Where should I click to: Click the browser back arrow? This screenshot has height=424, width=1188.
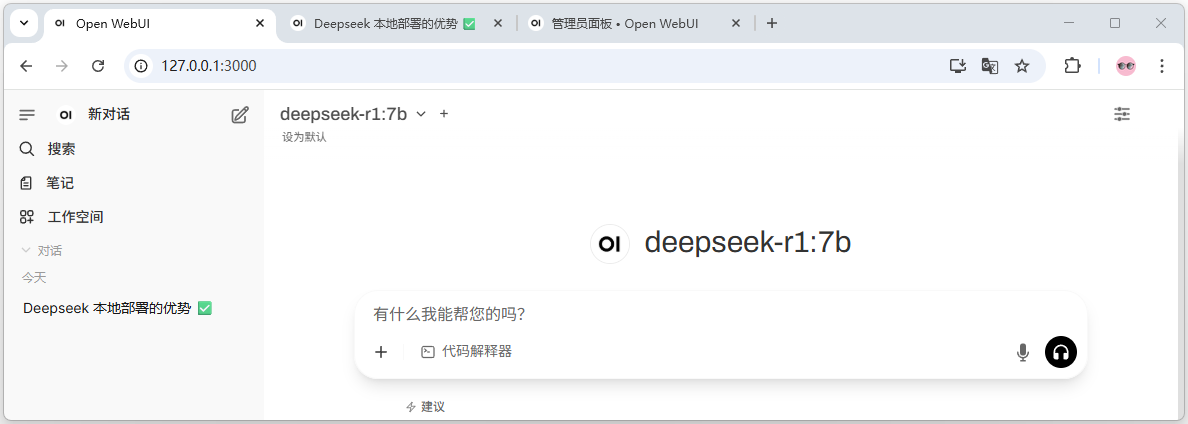(x=27, y=66)
